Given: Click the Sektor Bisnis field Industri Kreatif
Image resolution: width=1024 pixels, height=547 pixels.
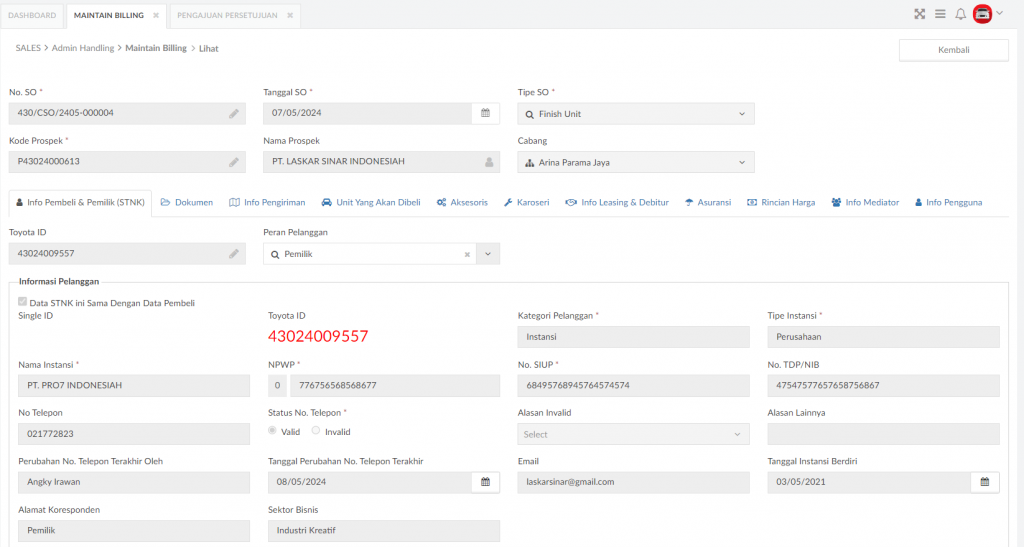Looking at the screenshot, I should [384, 531].
